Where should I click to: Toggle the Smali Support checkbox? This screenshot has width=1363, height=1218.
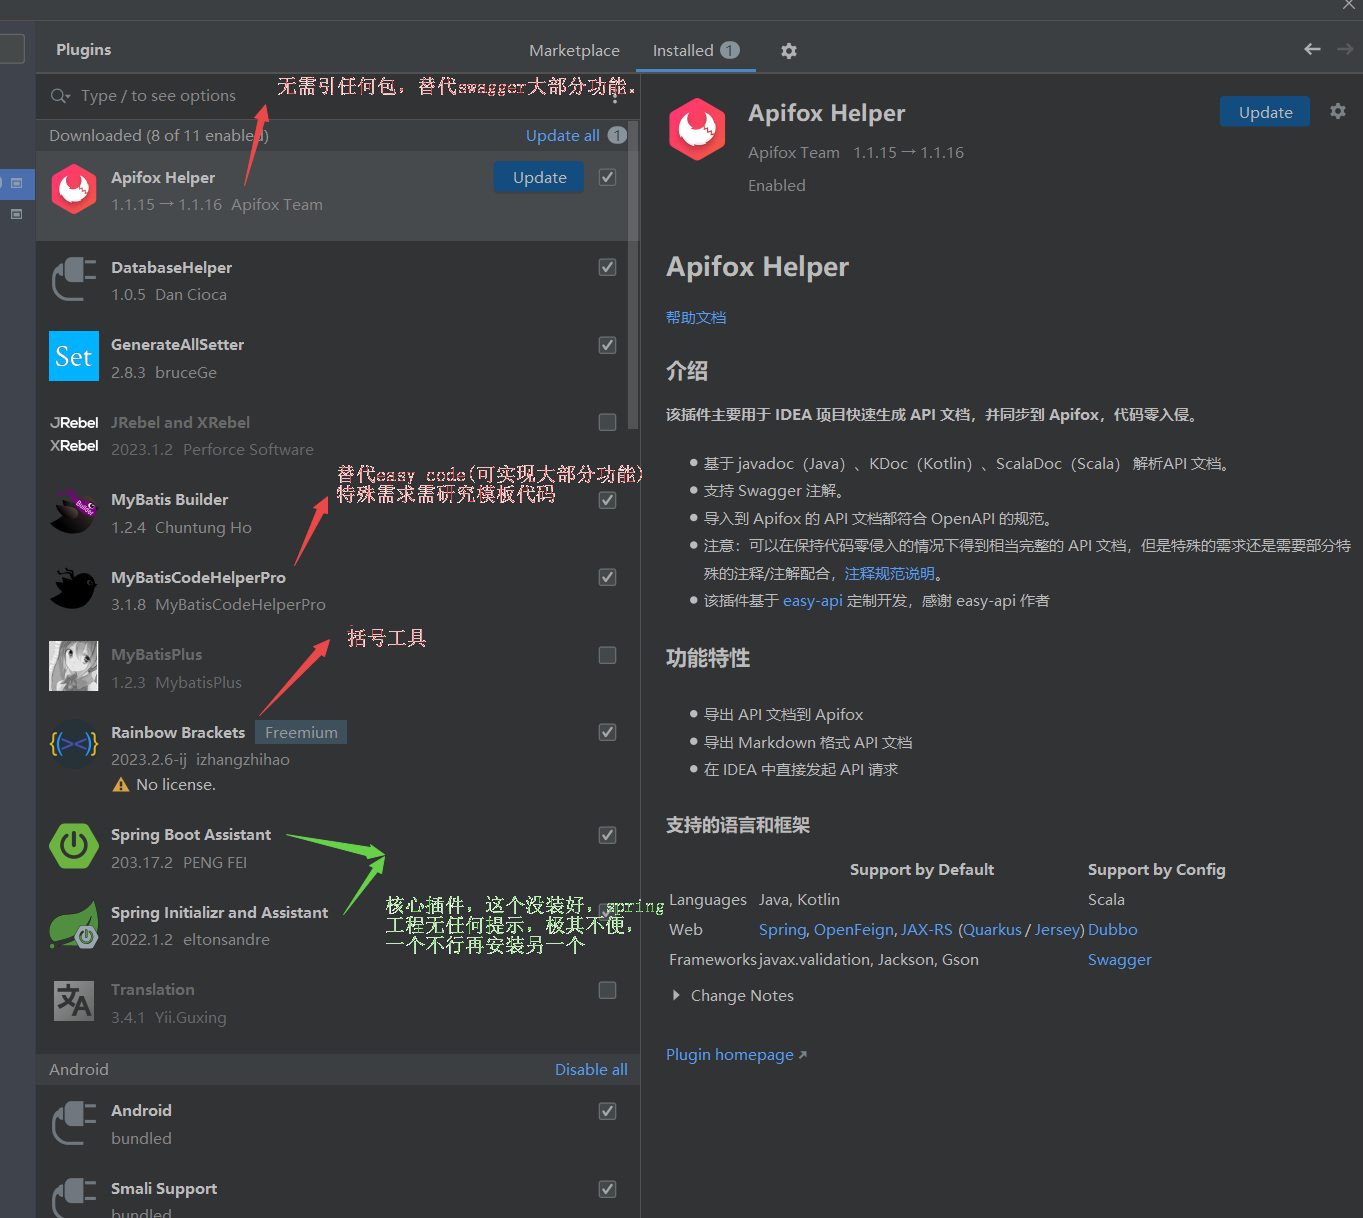pos(607,1189)
